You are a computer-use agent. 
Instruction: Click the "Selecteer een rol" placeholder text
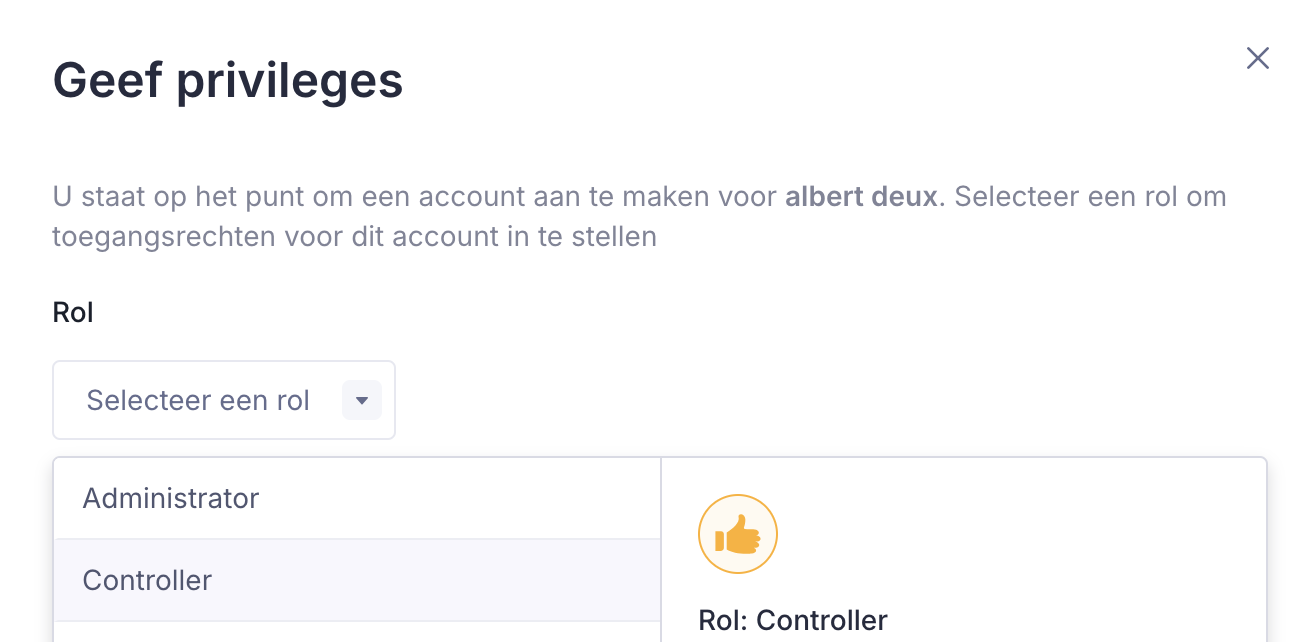(198, 401)
